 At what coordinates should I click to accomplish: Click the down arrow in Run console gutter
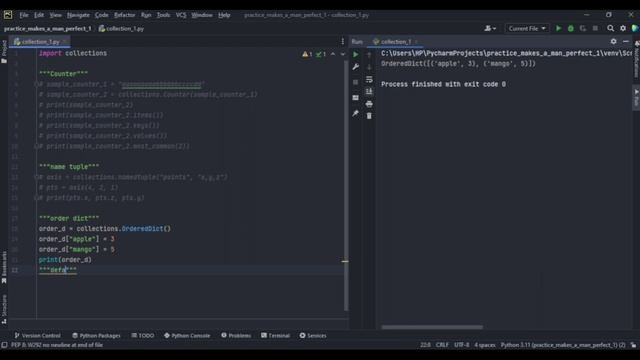point(369,67)
